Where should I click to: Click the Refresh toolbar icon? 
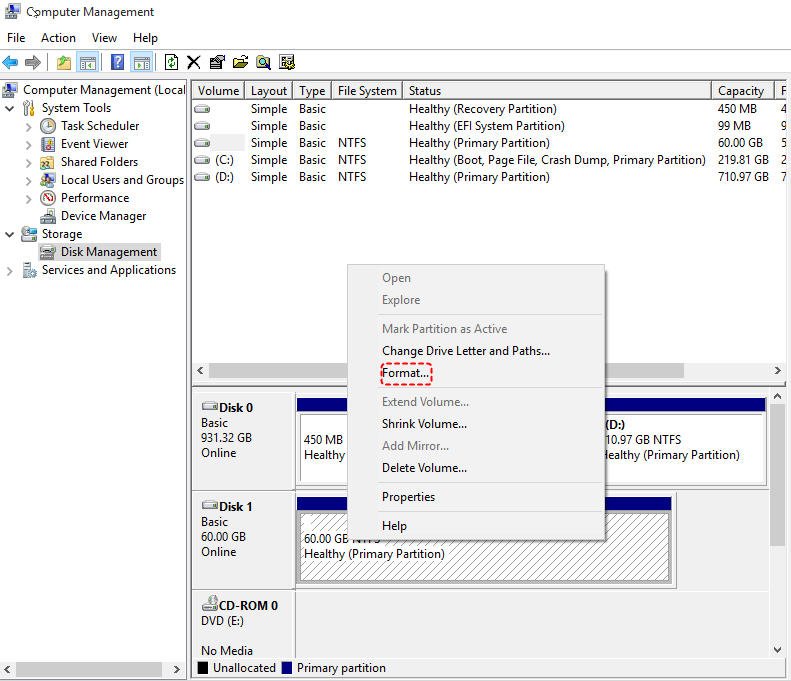(172, 62)
